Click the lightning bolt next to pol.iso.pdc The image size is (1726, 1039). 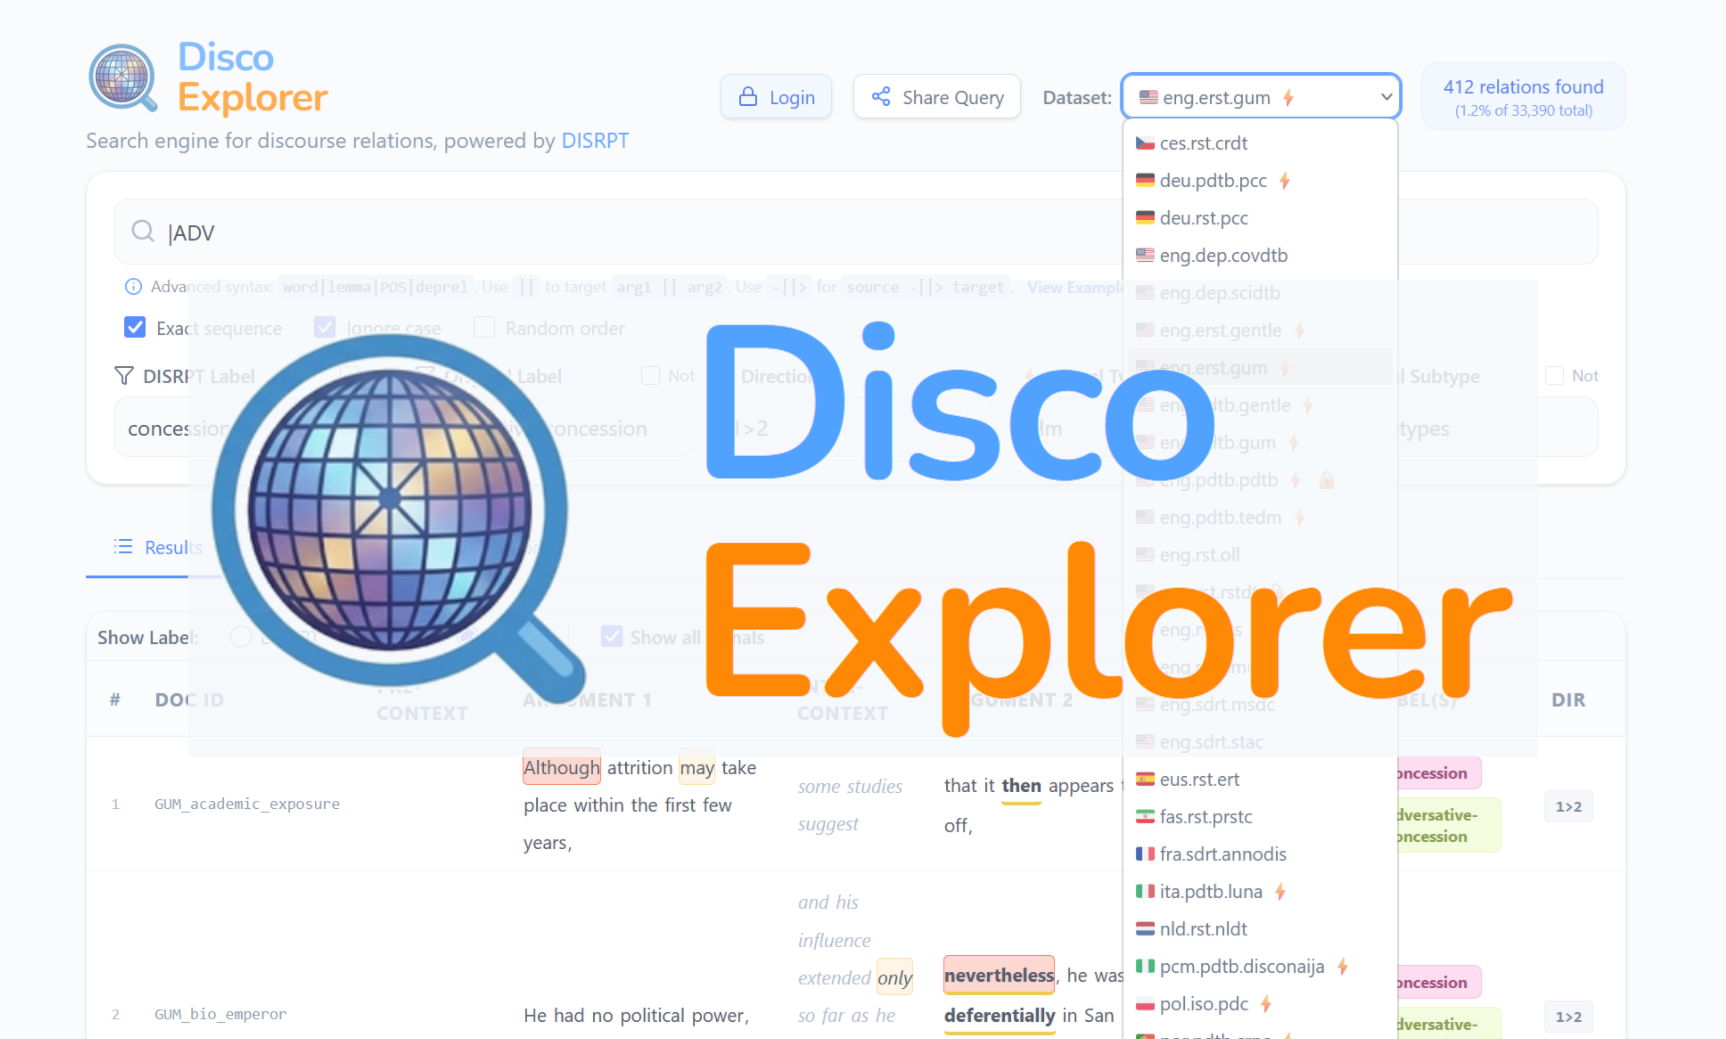[x=1266, y=1004]
